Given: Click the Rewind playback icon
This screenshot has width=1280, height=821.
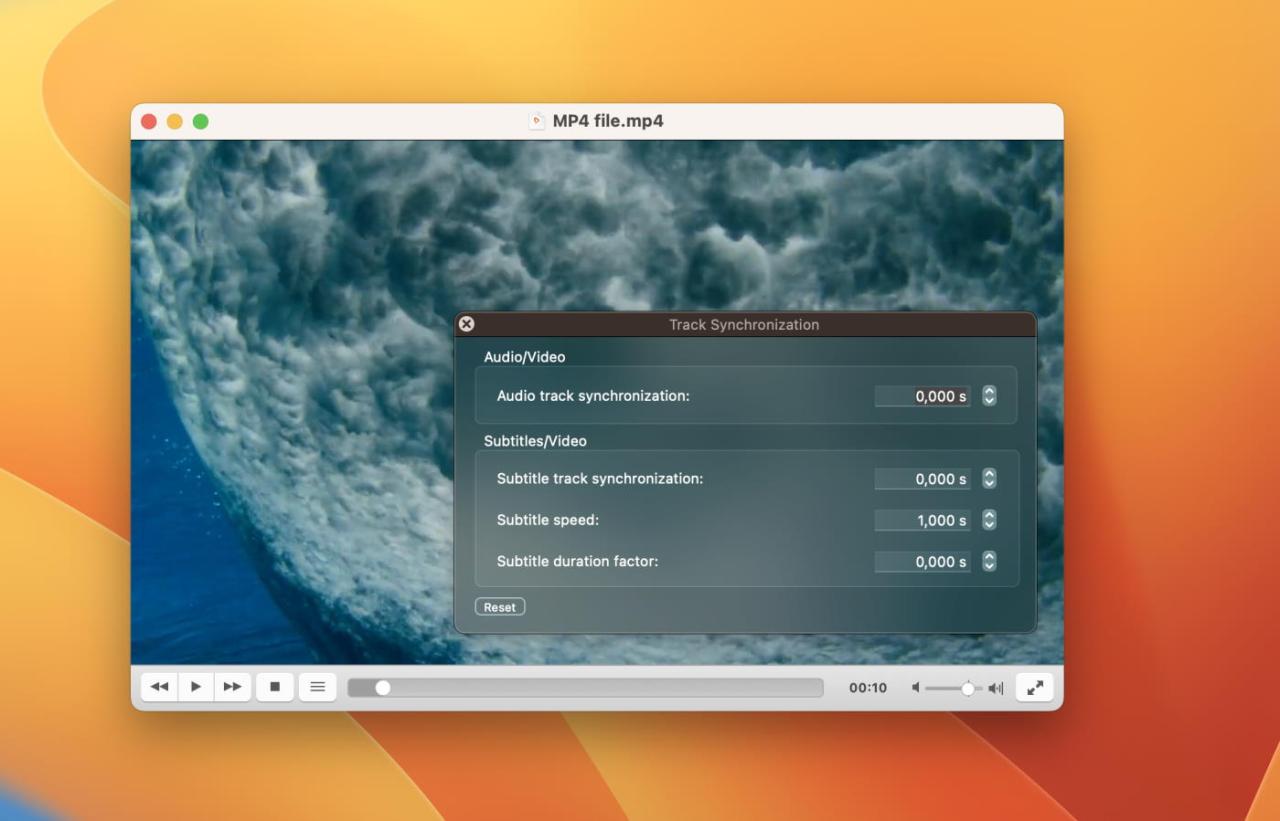Looking at the screenshot, I should 158,687.
